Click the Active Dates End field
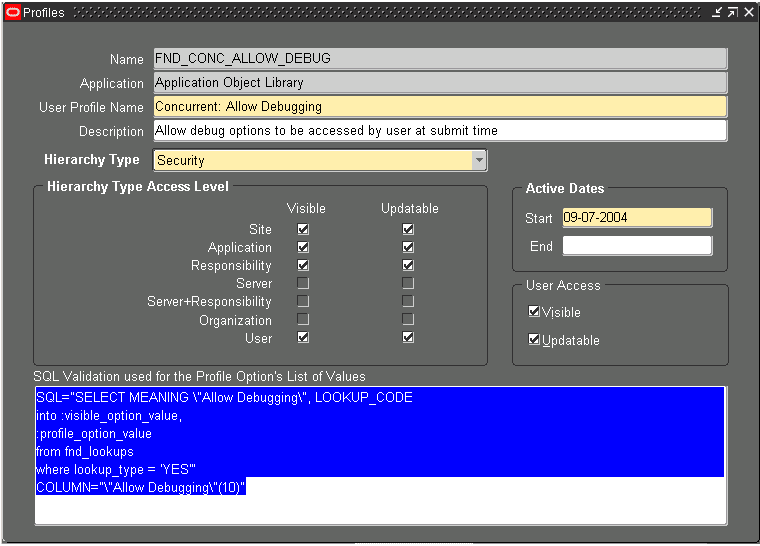 click(x=637, y=246)
